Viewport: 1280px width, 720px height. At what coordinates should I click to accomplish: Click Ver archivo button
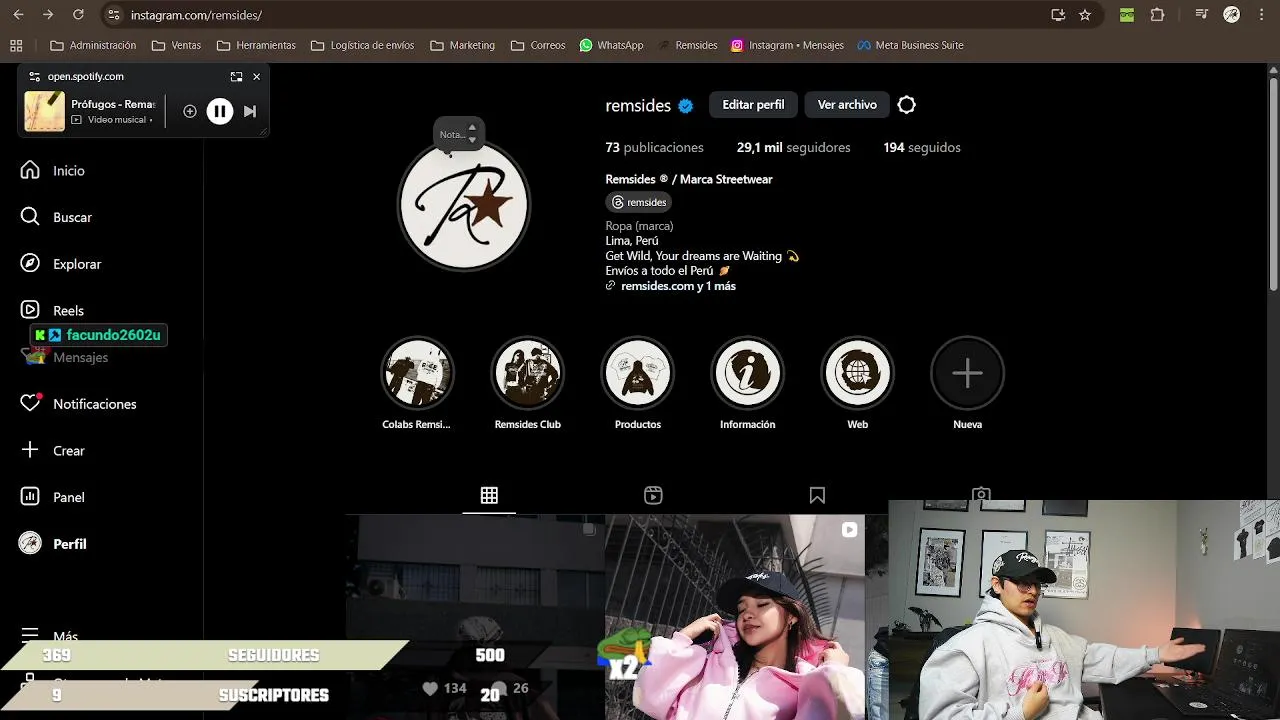point(847,104)
